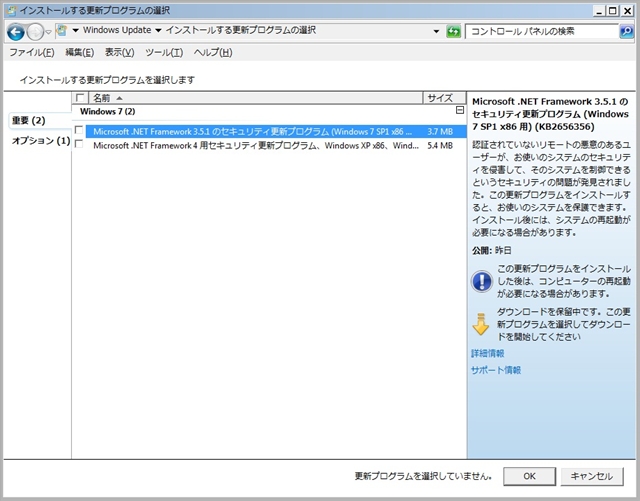Click the greyed Forward arrow button
The image size is (640, 501).
(x=35, y=32)
